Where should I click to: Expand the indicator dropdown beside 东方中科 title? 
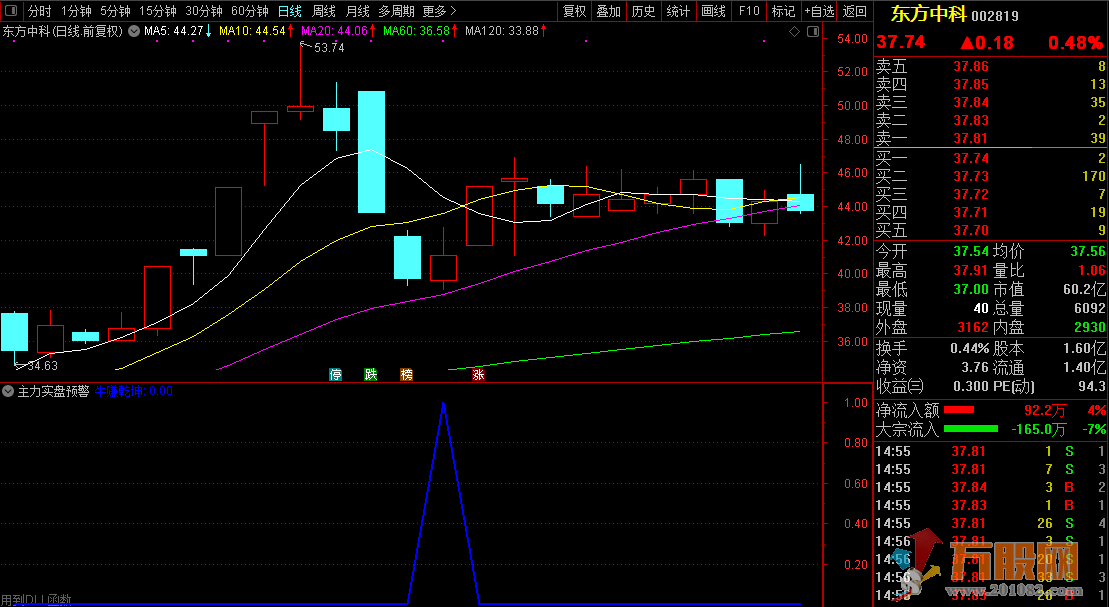134,31
